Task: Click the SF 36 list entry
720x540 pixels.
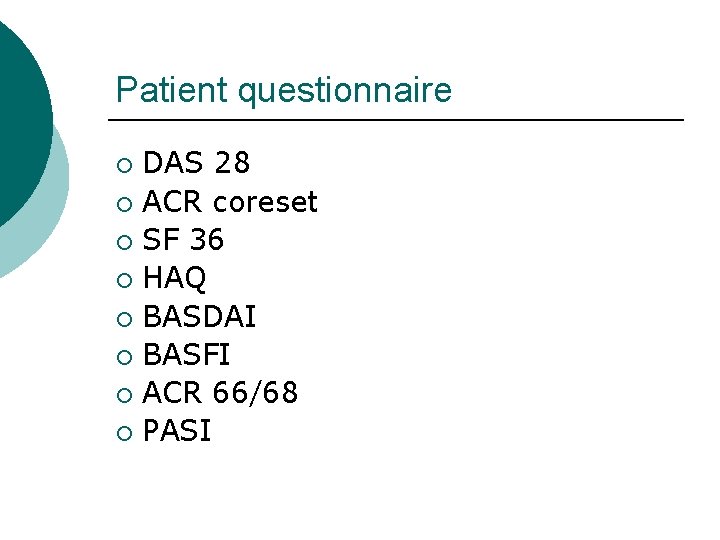Action: click(x=183, y=240)
